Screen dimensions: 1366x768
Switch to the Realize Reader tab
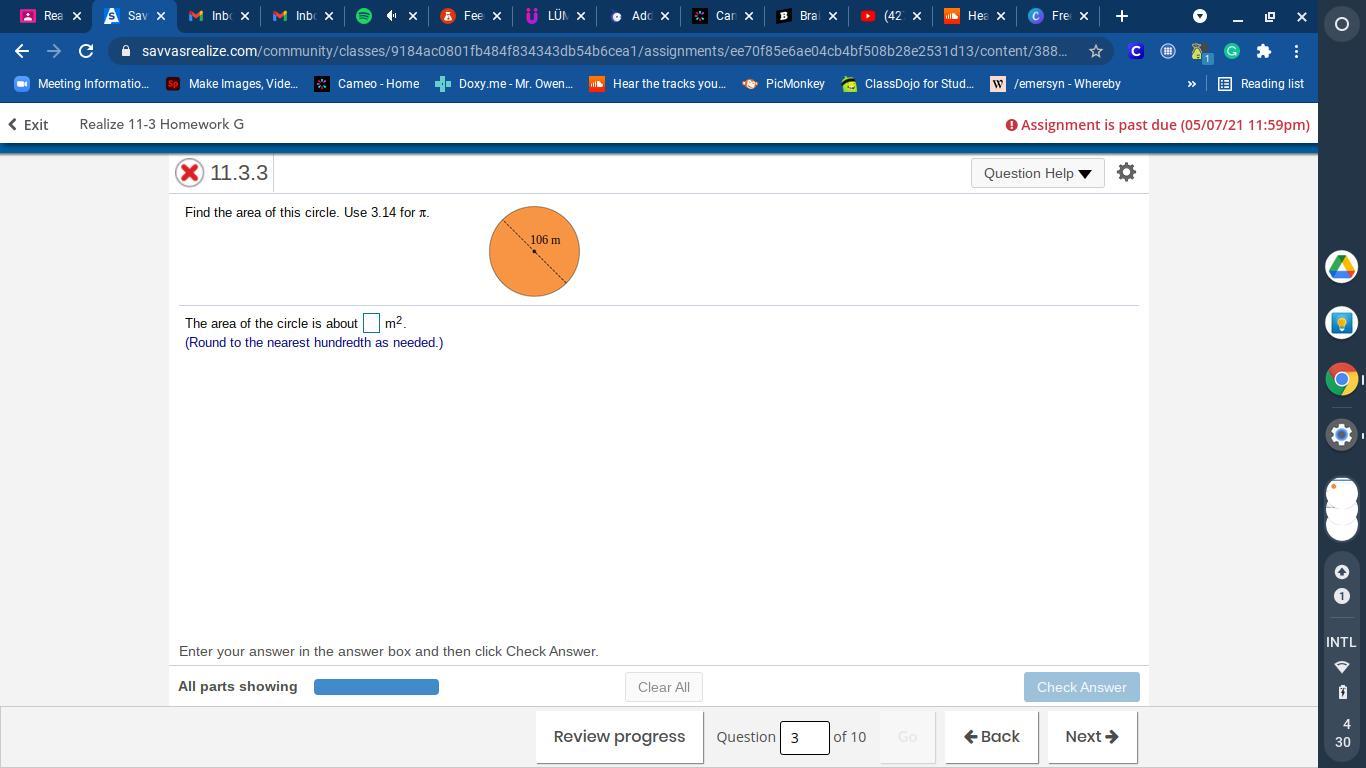49,16
